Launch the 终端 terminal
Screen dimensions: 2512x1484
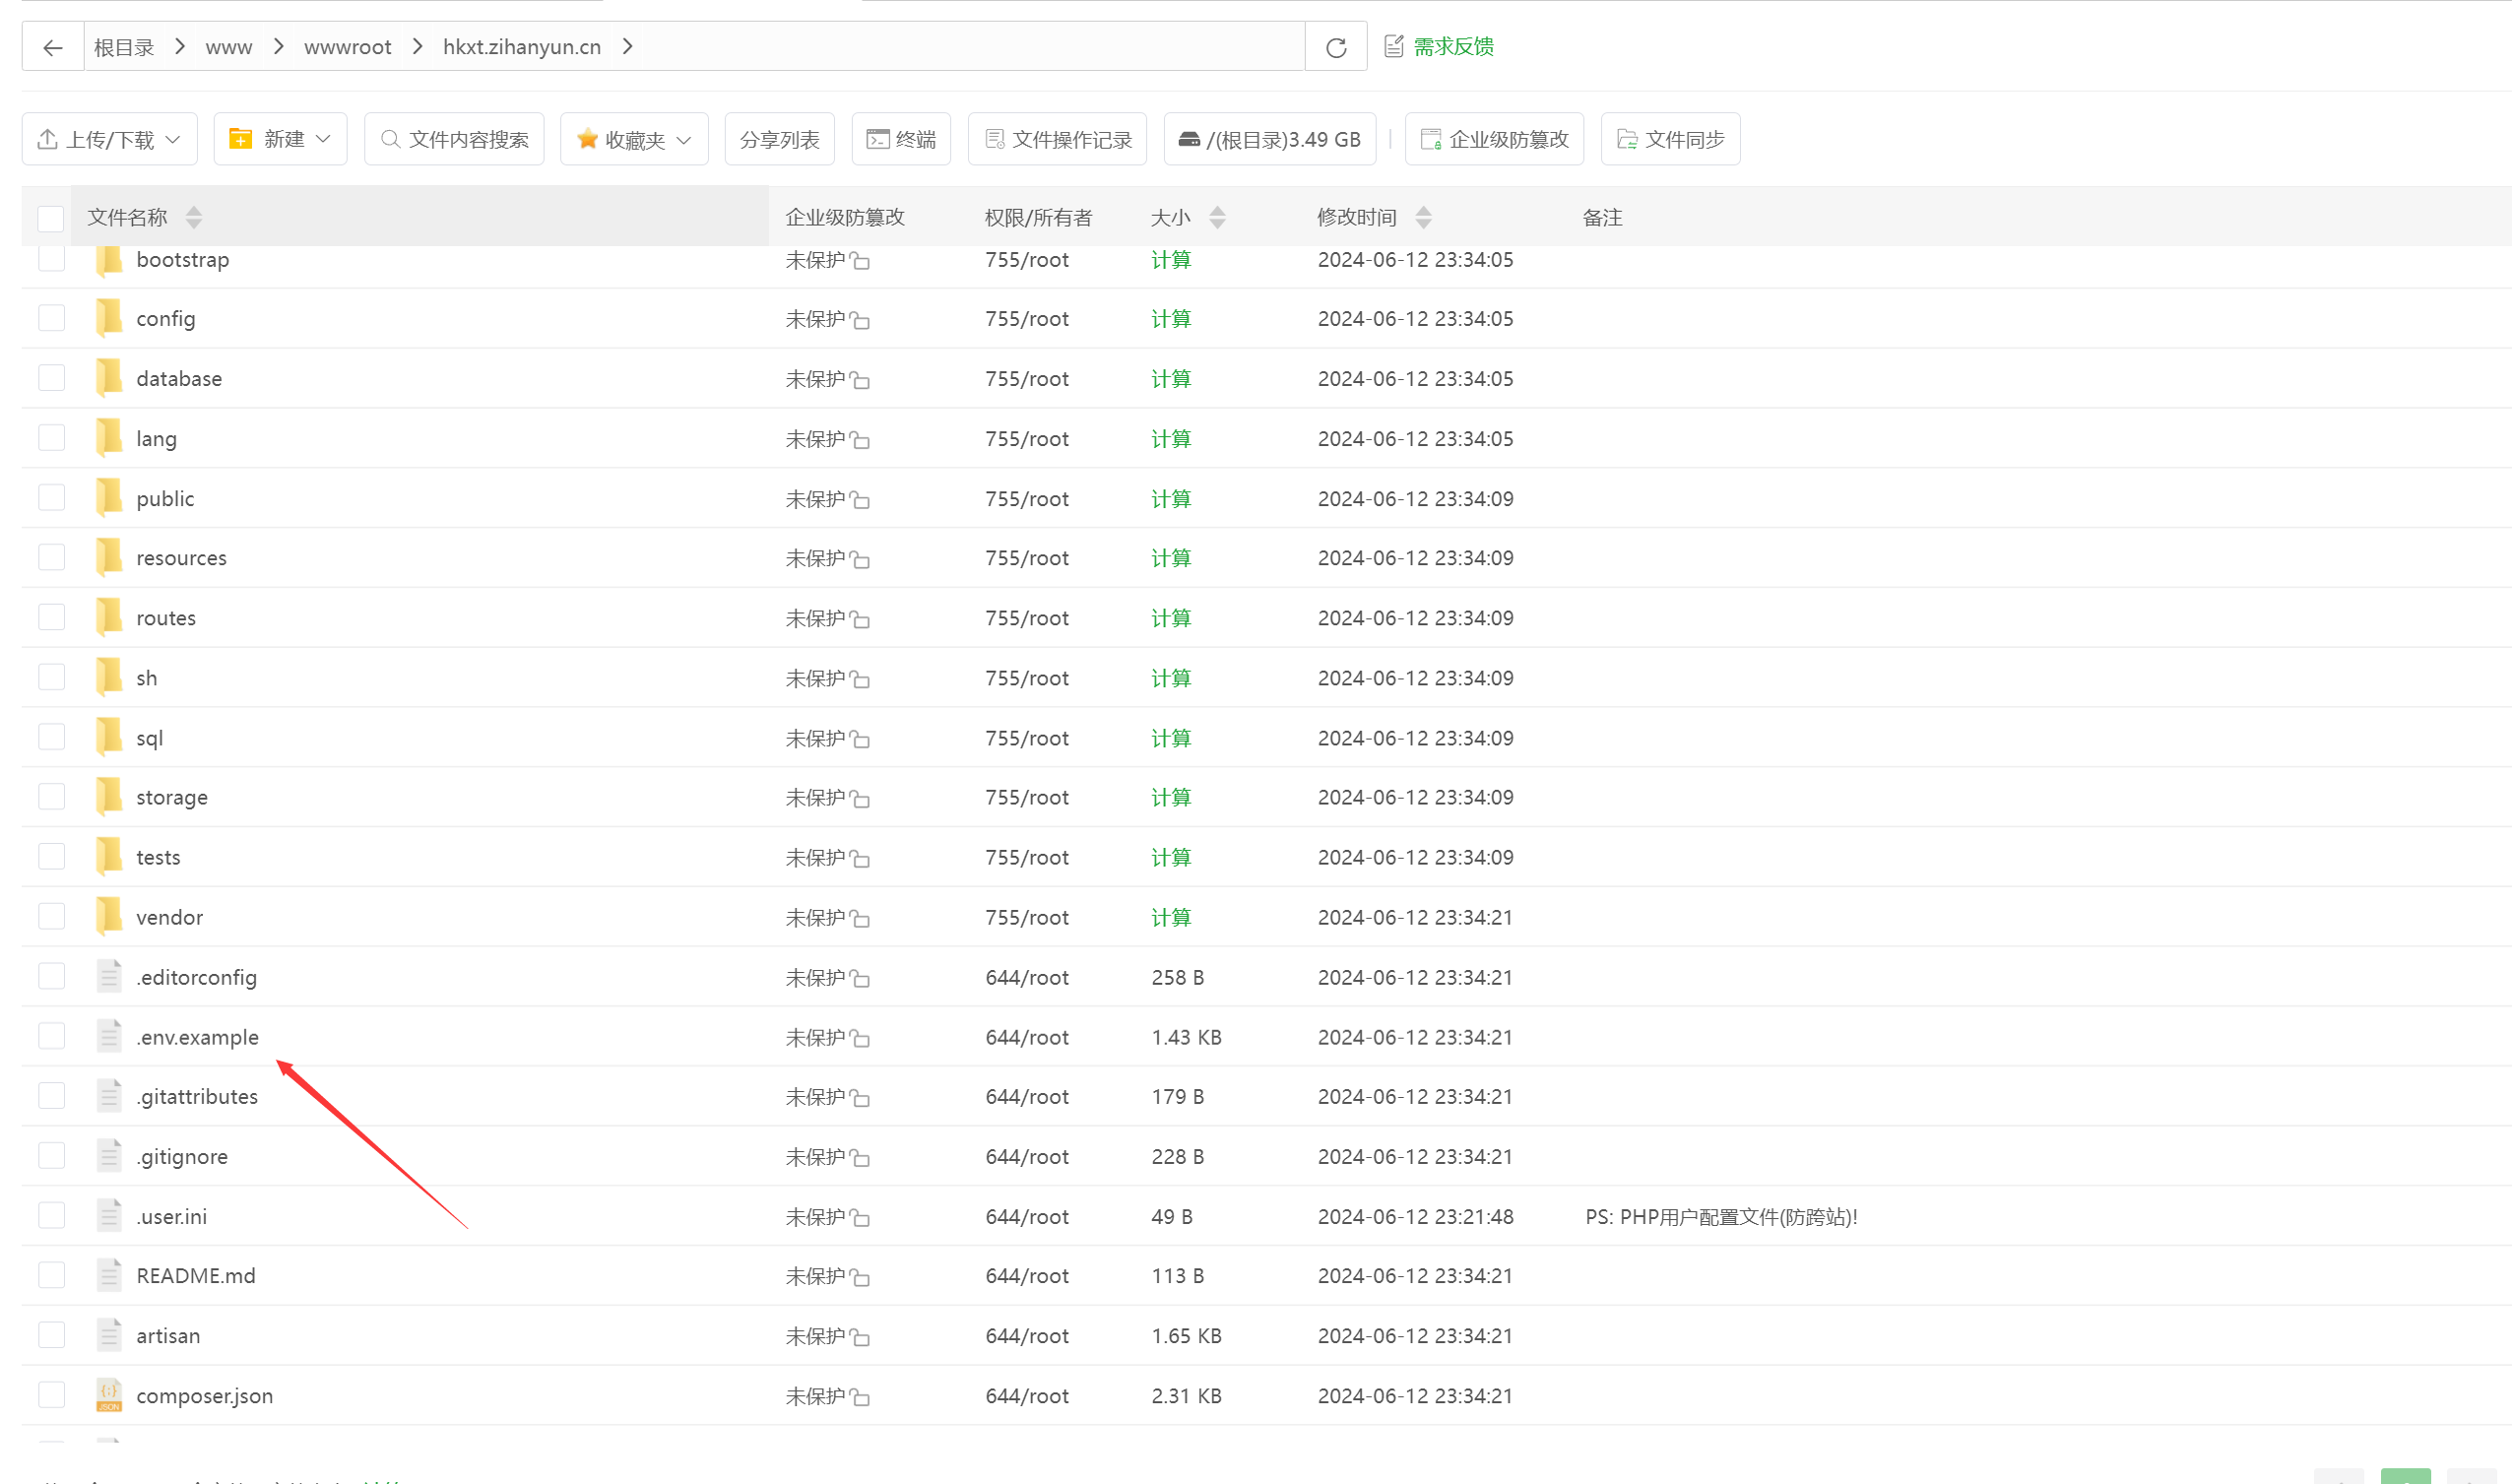pyautogui.click(x=901, y=139)
